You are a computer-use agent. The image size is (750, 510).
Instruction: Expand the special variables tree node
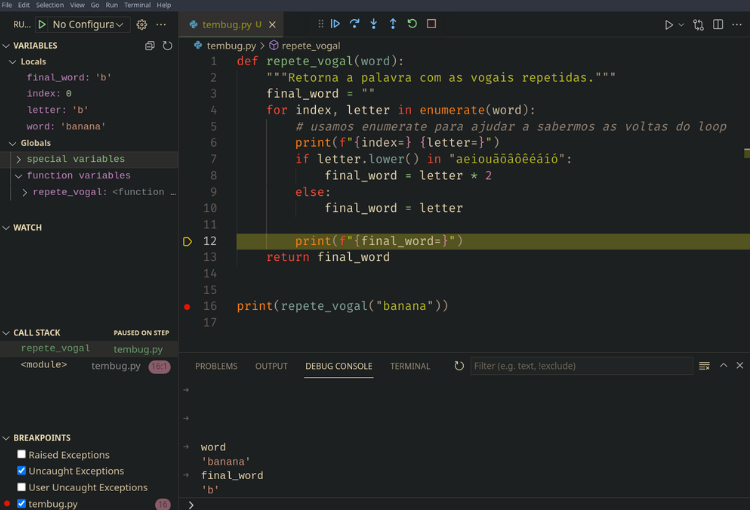[x=18, y=159]
